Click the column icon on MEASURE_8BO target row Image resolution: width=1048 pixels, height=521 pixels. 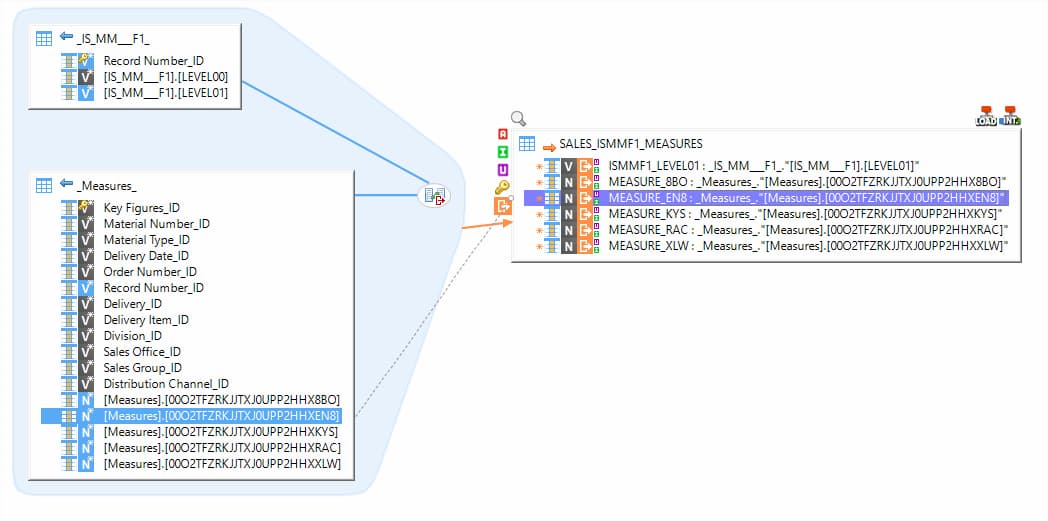click(552, 182)
